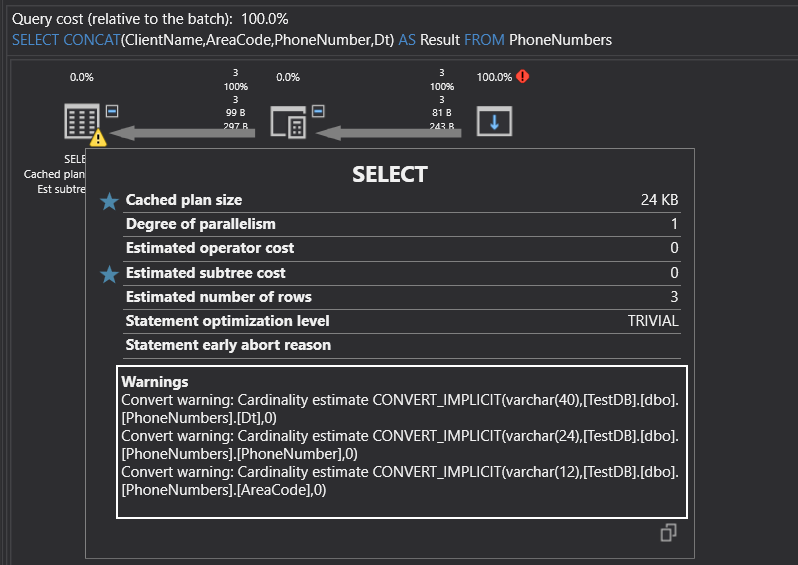Copy tooltip contents using the copy icon
This screenshot has height=565, width=798.
(x=669, y=534)
